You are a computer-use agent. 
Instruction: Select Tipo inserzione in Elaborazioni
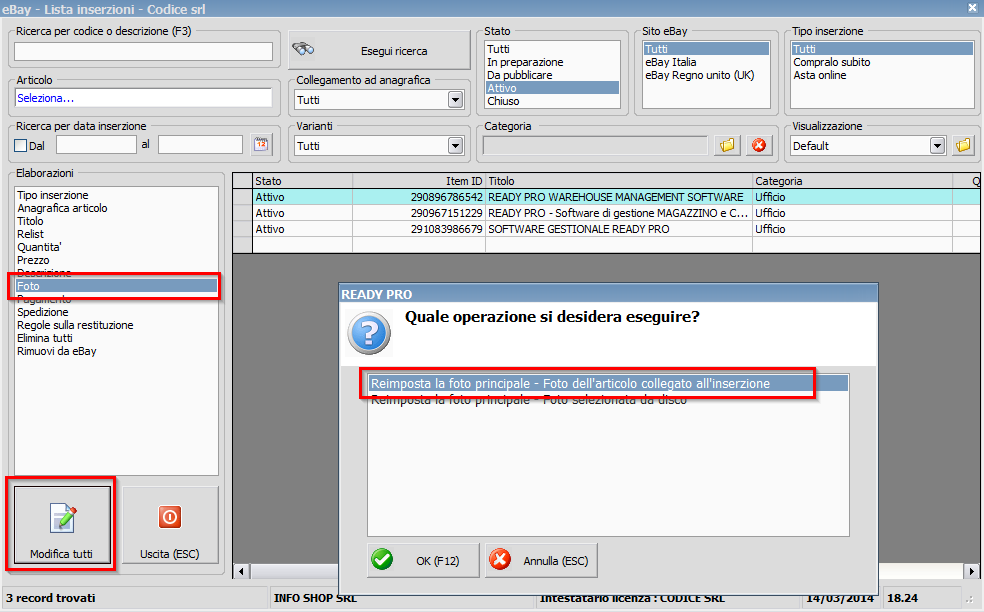click(x=116, y=195)
